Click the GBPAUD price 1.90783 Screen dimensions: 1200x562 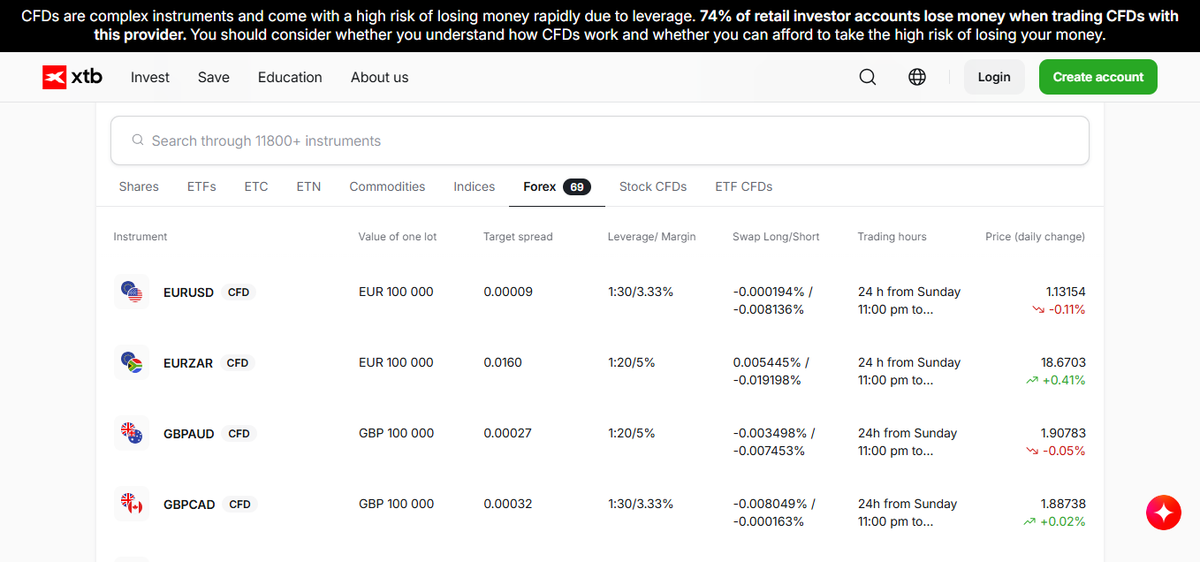click(1063, 434)
